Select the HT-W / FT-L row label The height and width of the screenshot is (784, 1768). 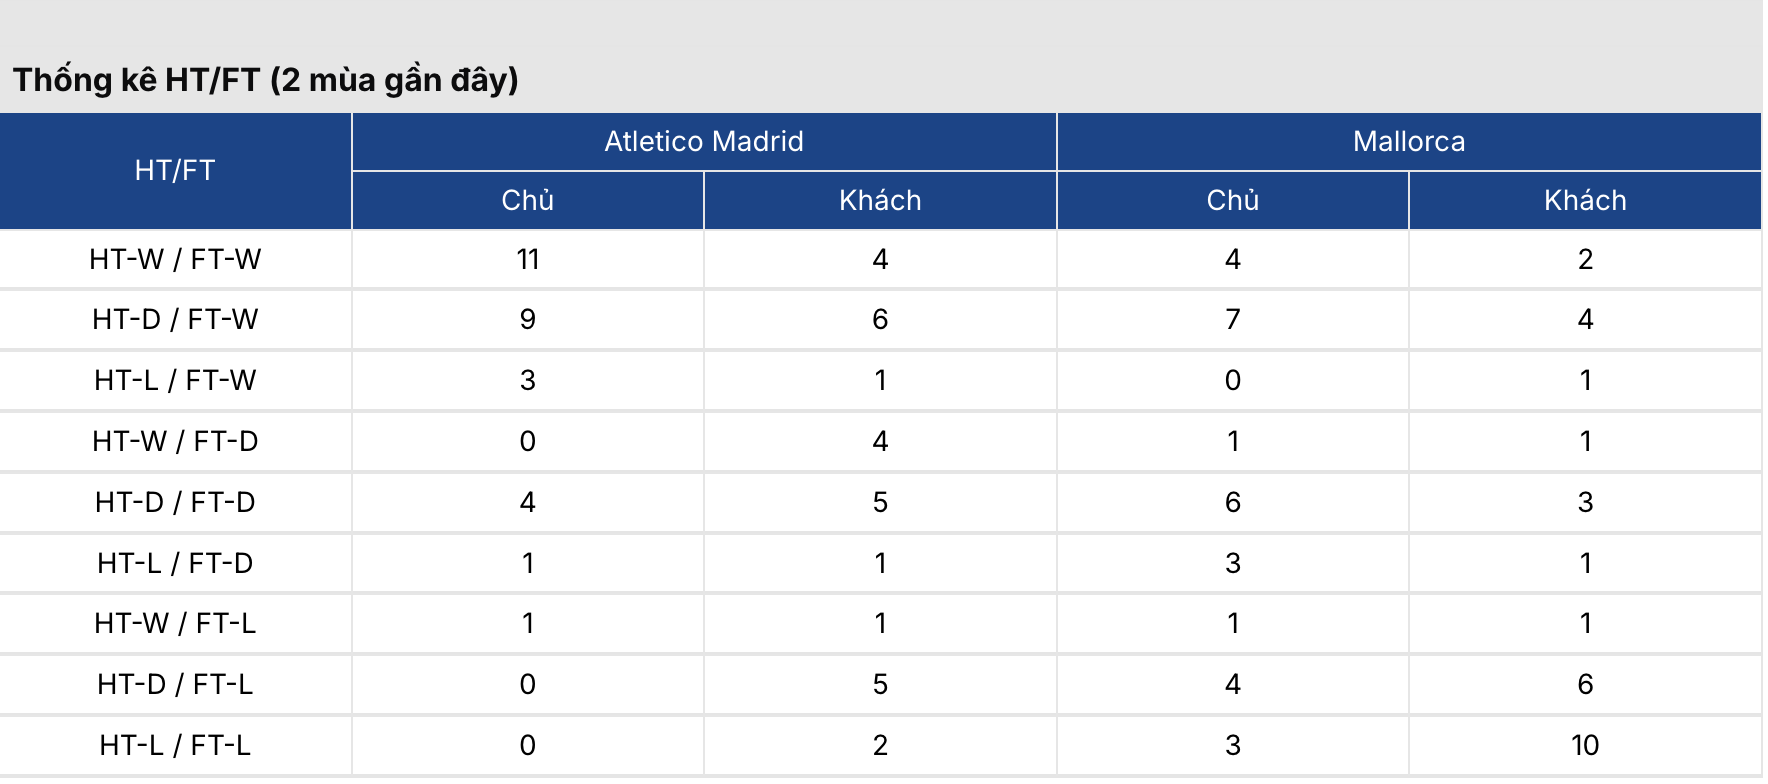(x=175, y=623)
